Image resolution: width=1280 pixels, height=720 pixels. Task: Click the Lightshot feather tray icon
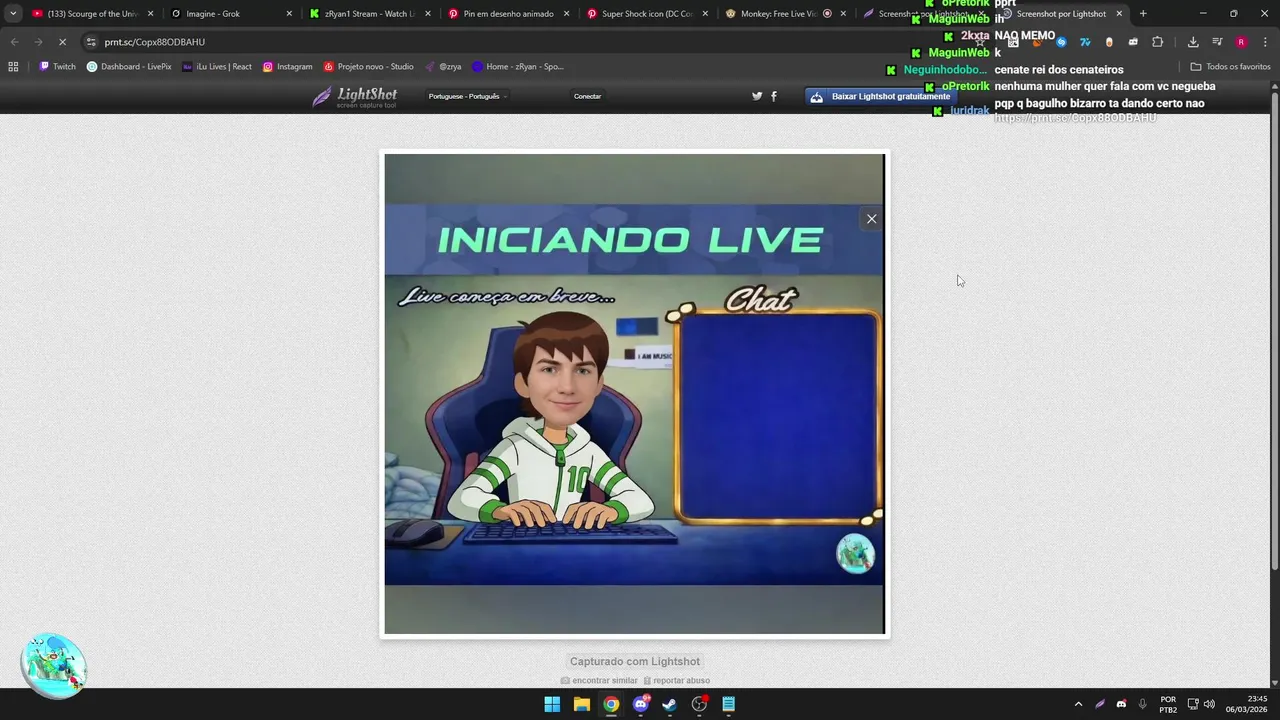click(1100, 704)
